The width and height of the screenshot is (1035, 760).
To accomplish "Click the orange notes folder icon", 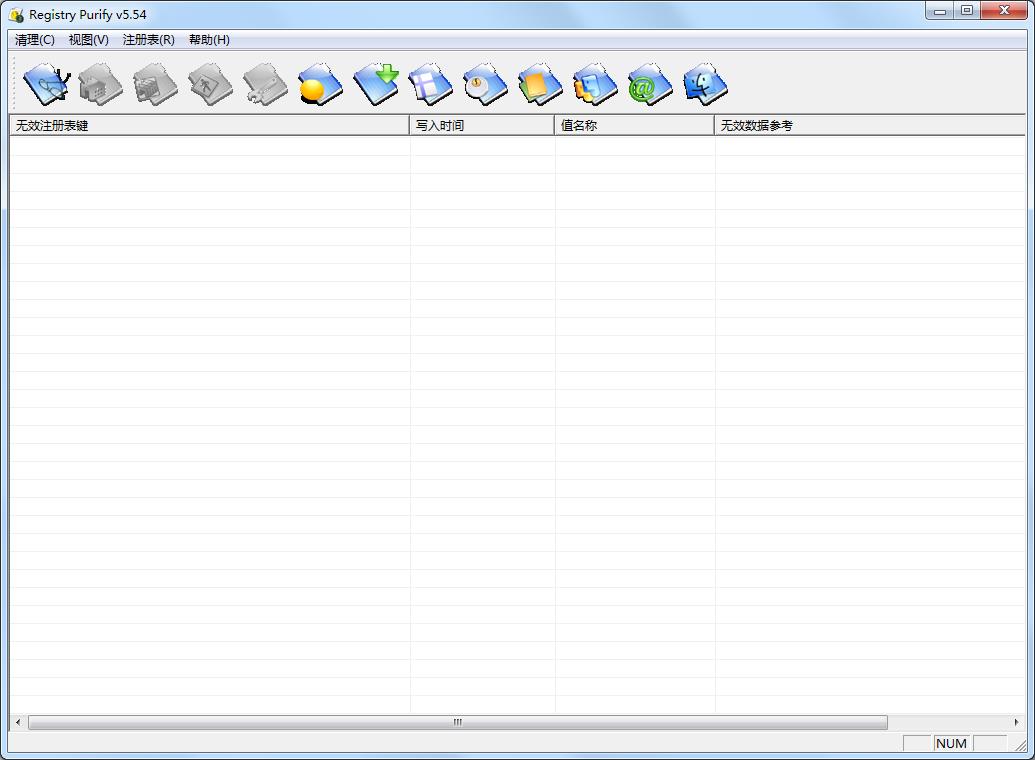I will click(540, 85).
